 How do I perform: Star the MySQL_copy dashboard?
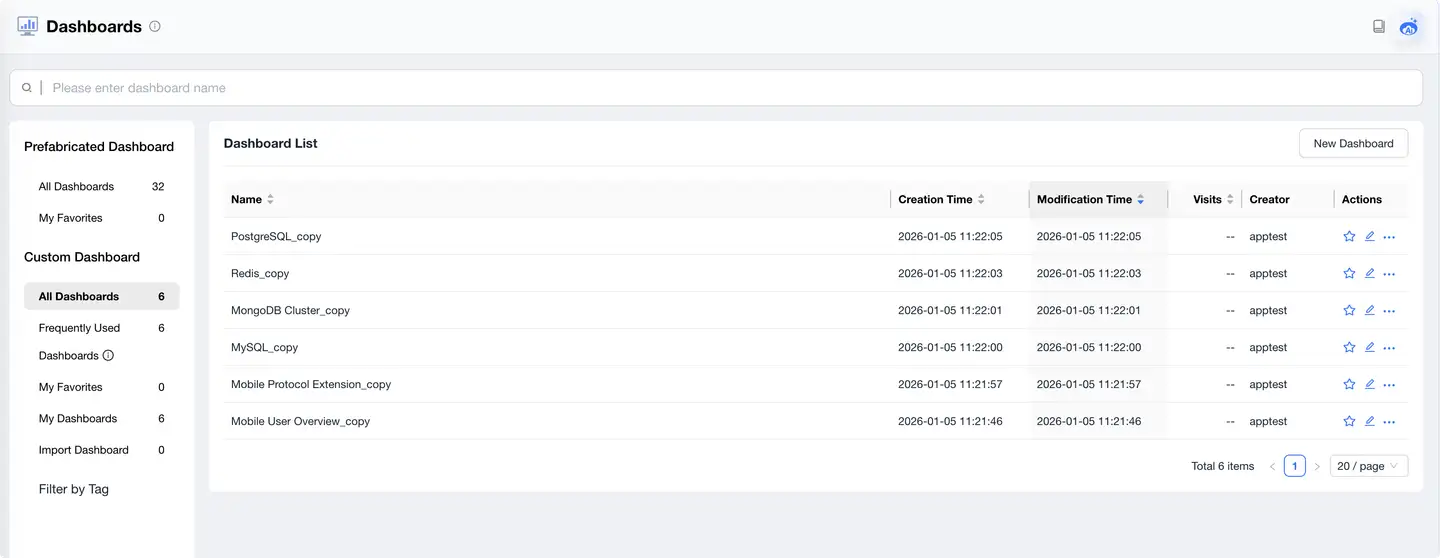point(1349,348)
